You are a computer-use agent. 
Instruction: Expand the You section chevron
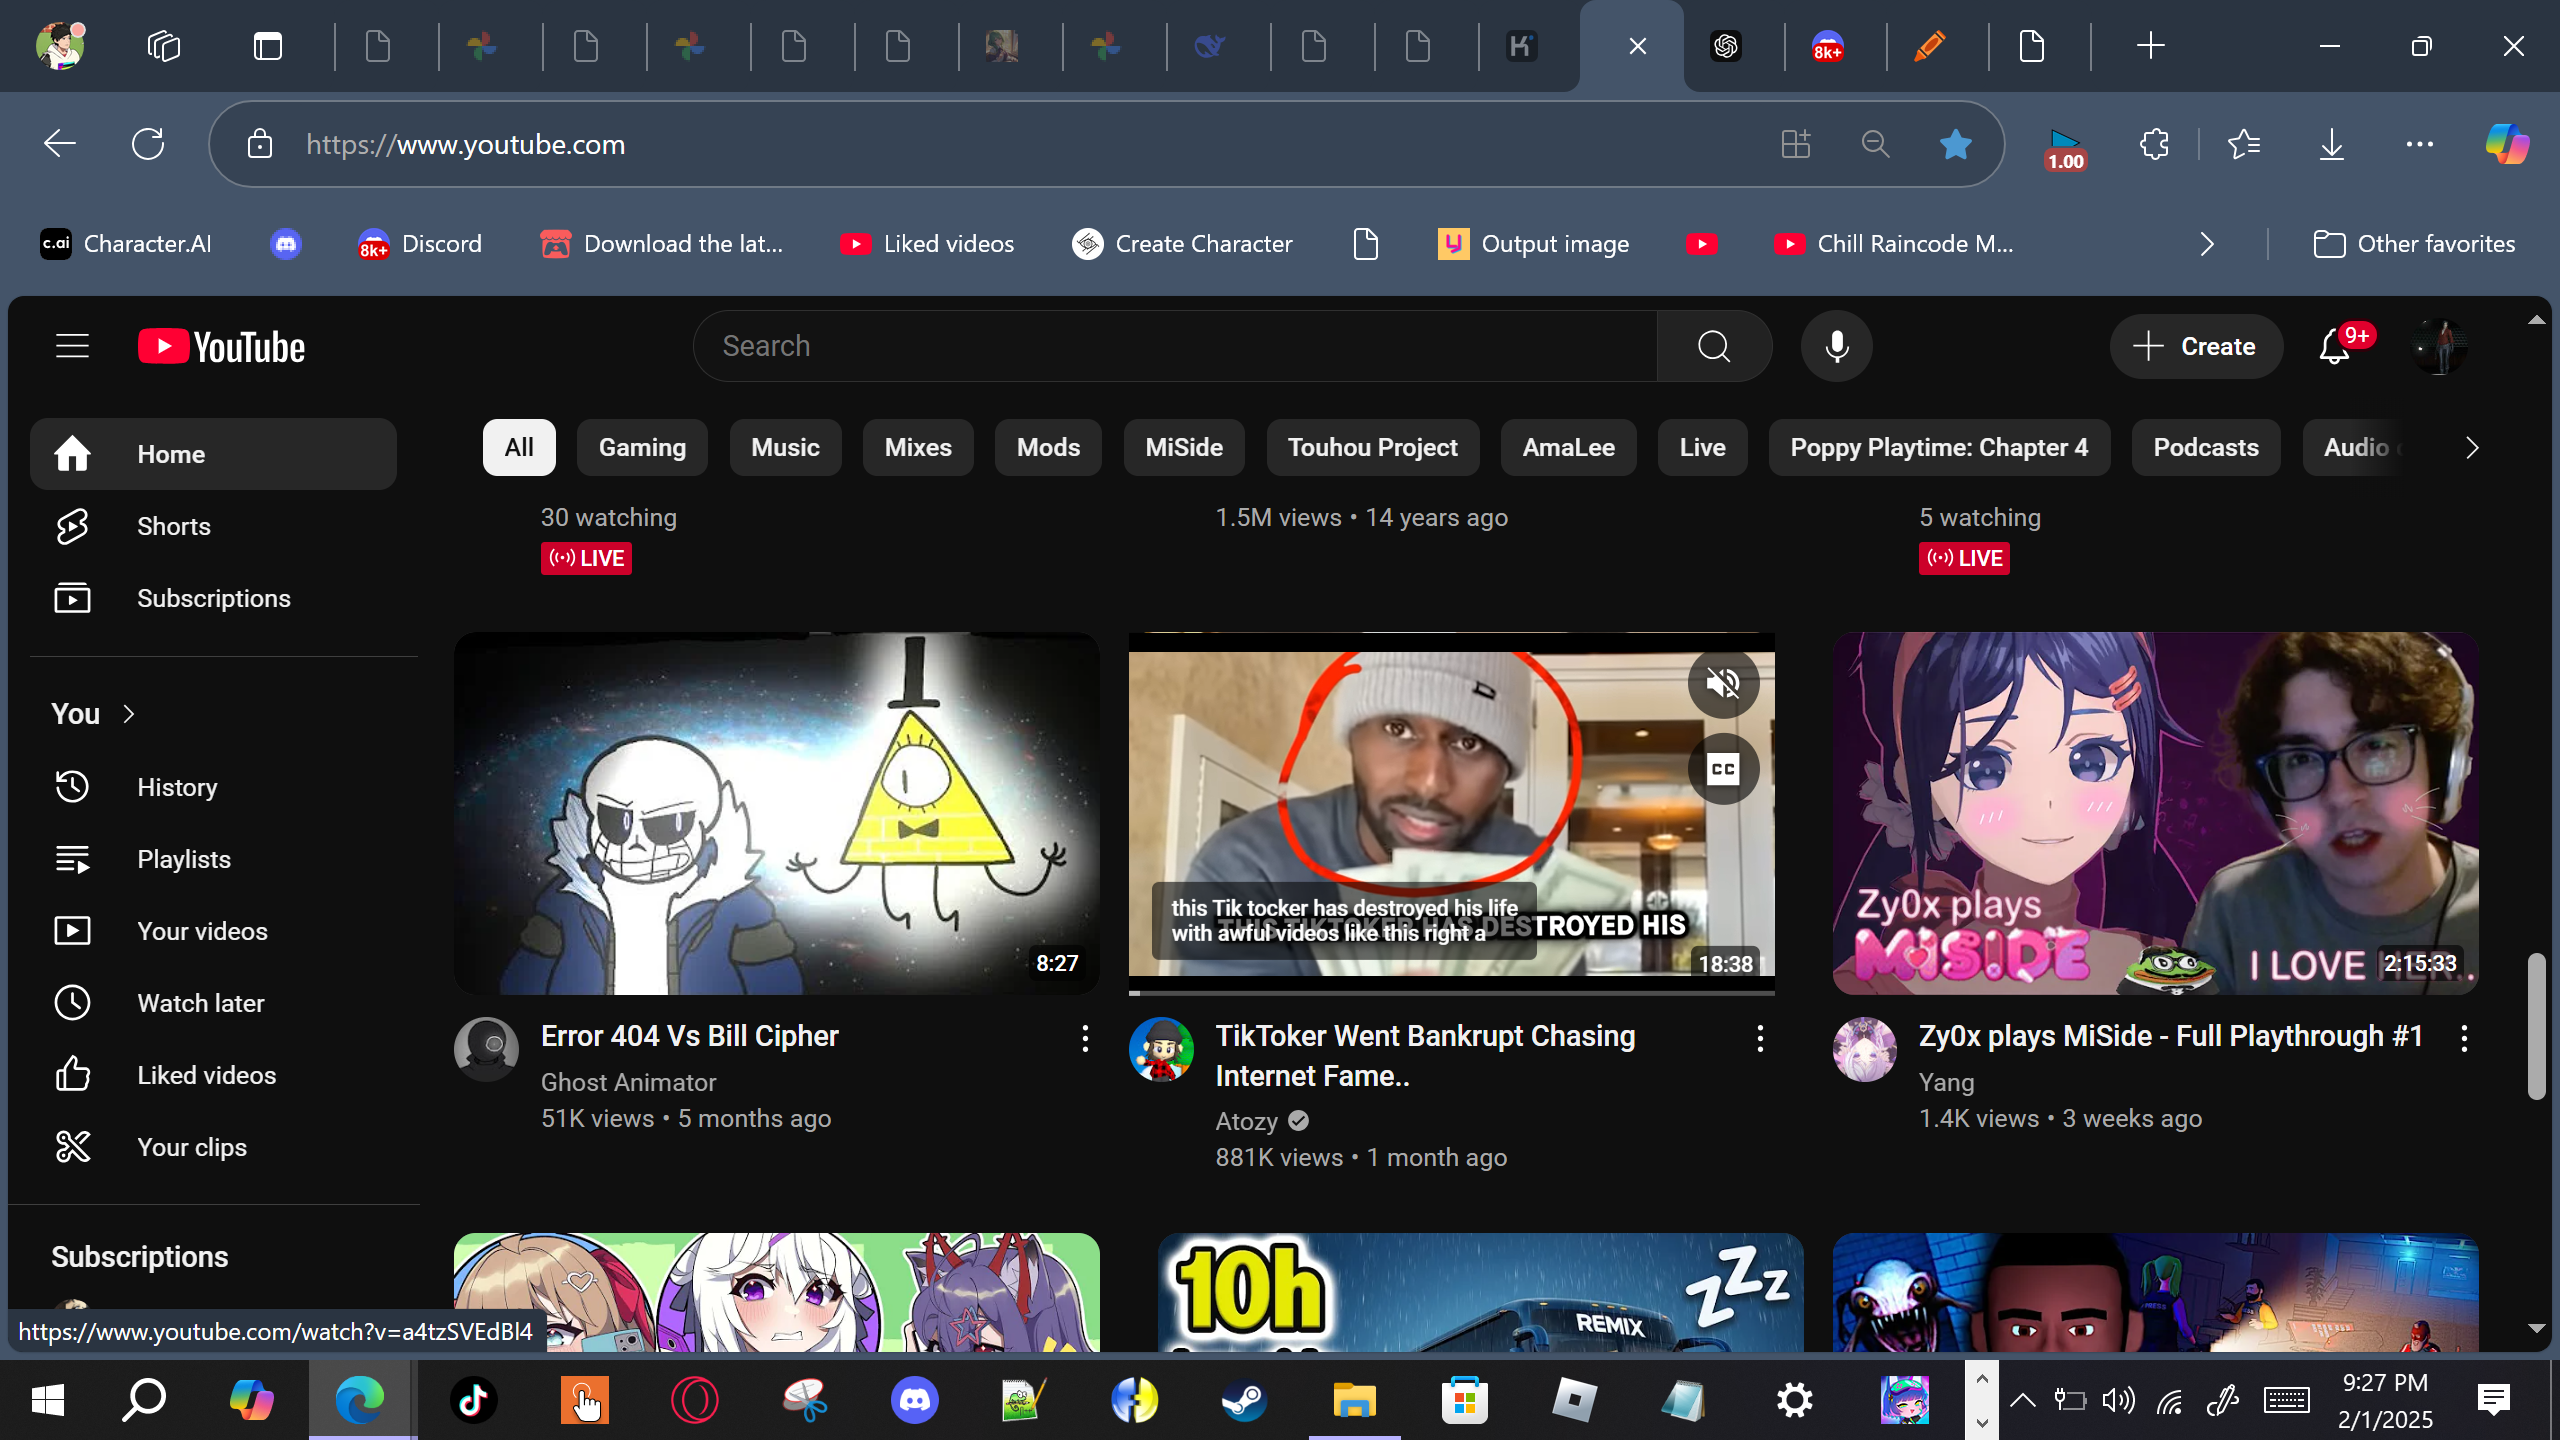(x=129, y=714)
